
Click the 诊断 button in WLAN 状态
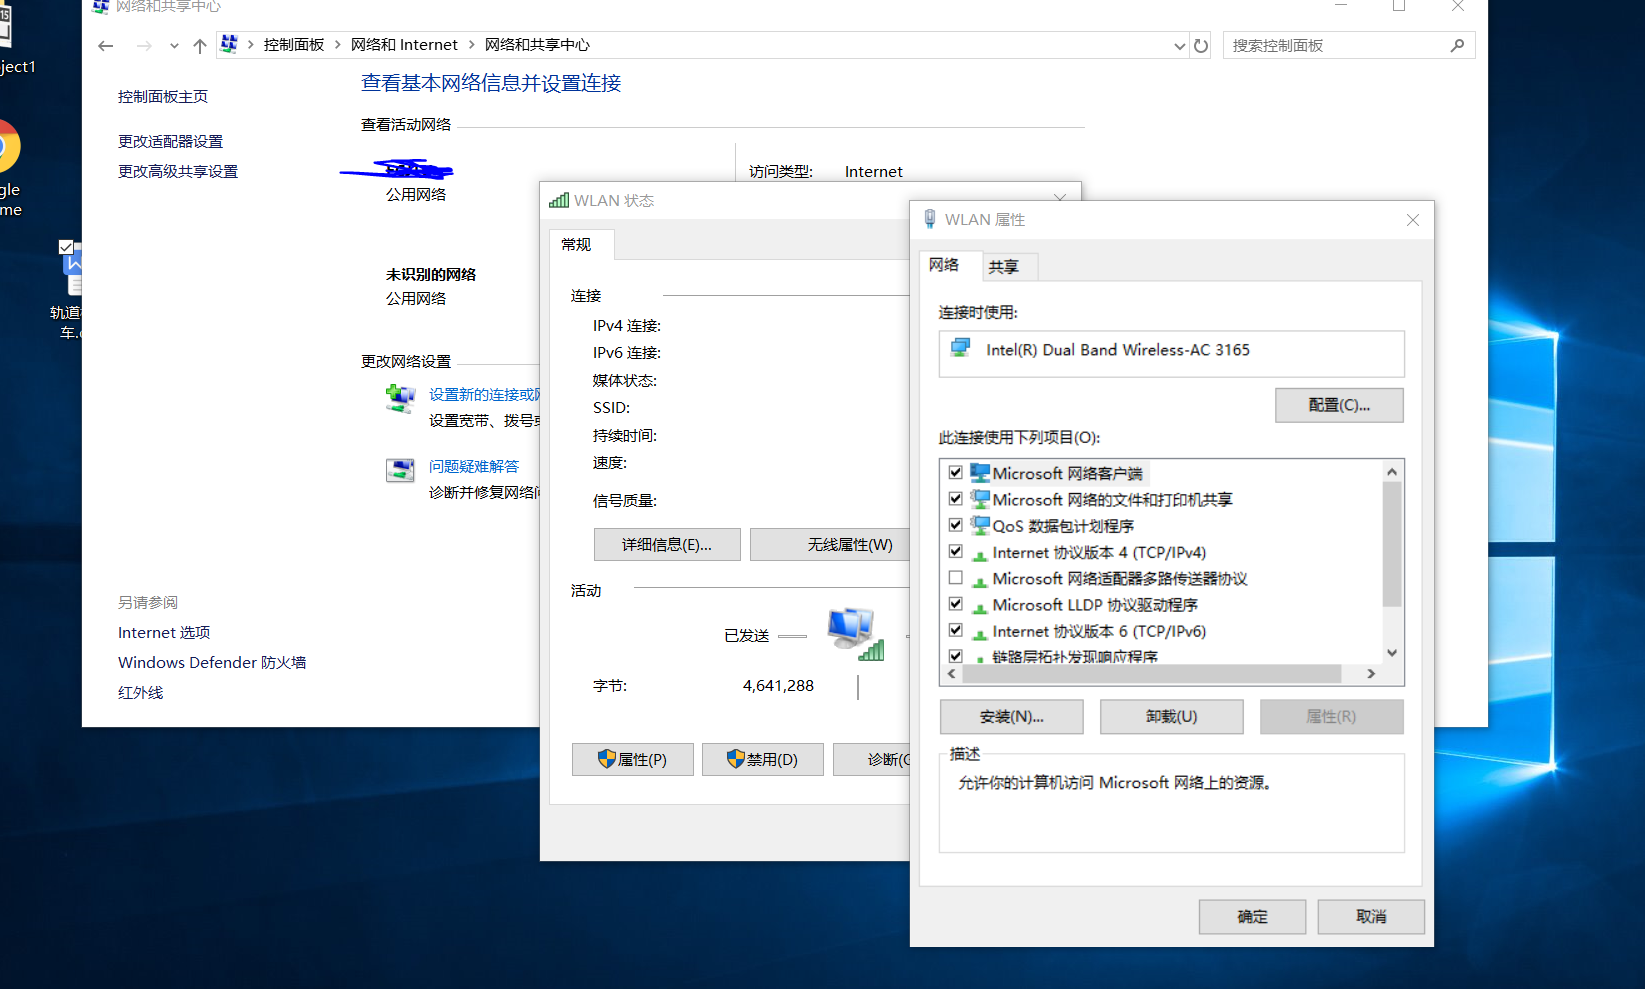[872, 760]
